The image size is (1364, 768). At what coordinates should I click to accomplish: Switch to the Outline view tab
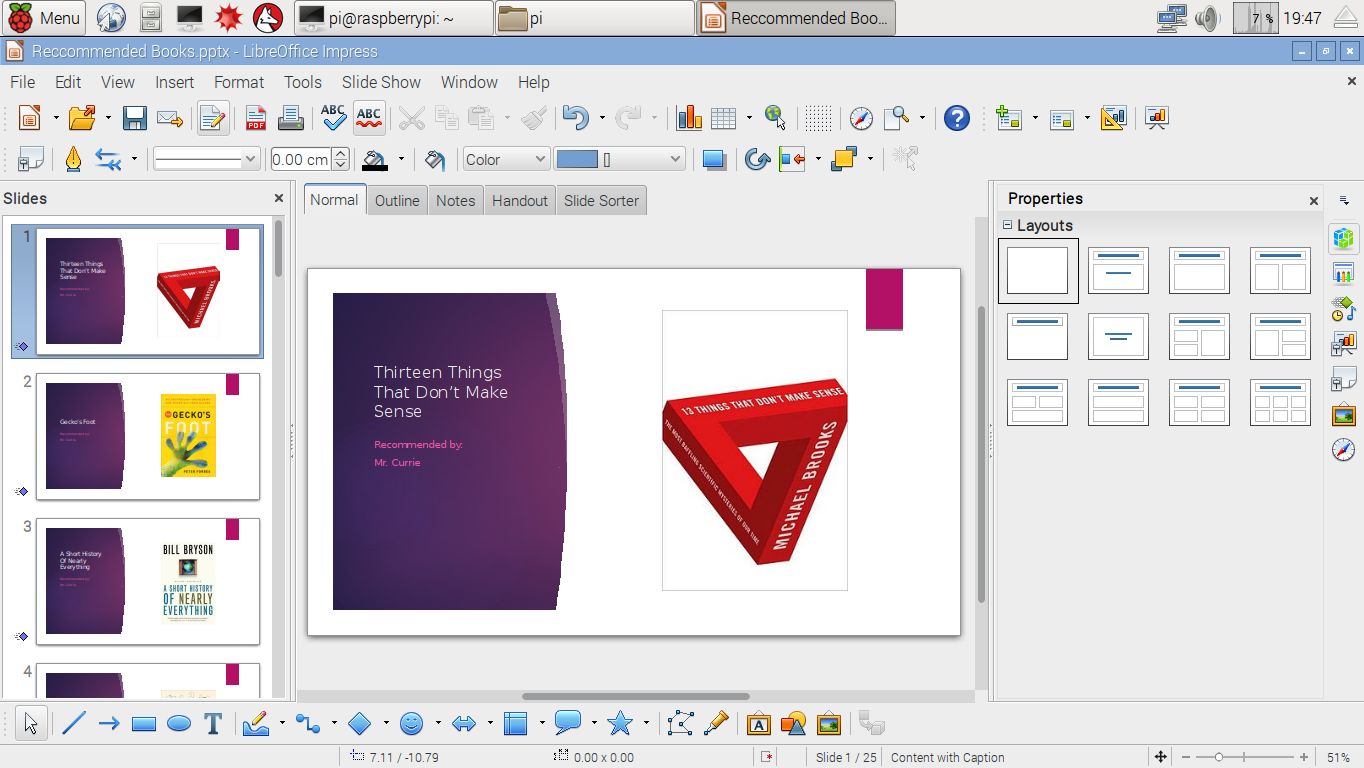pyautogui.click(x=397, y=200)
